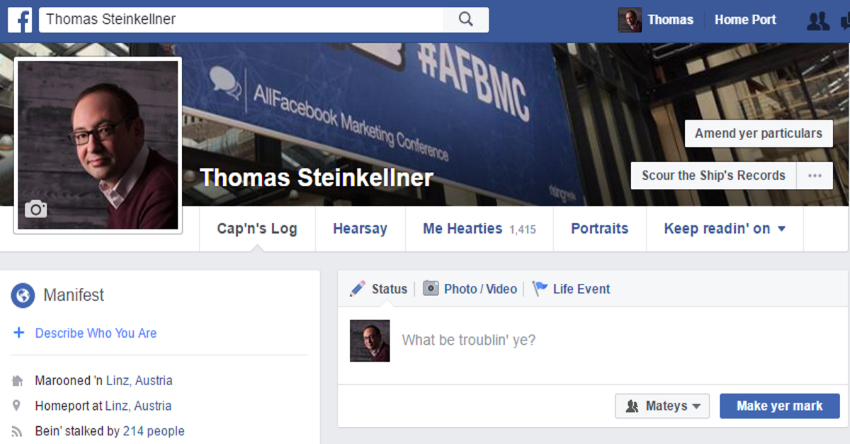Screen dimensions: 850x444
Task: Click the search magnifier icon
Action: coord(465,19)
